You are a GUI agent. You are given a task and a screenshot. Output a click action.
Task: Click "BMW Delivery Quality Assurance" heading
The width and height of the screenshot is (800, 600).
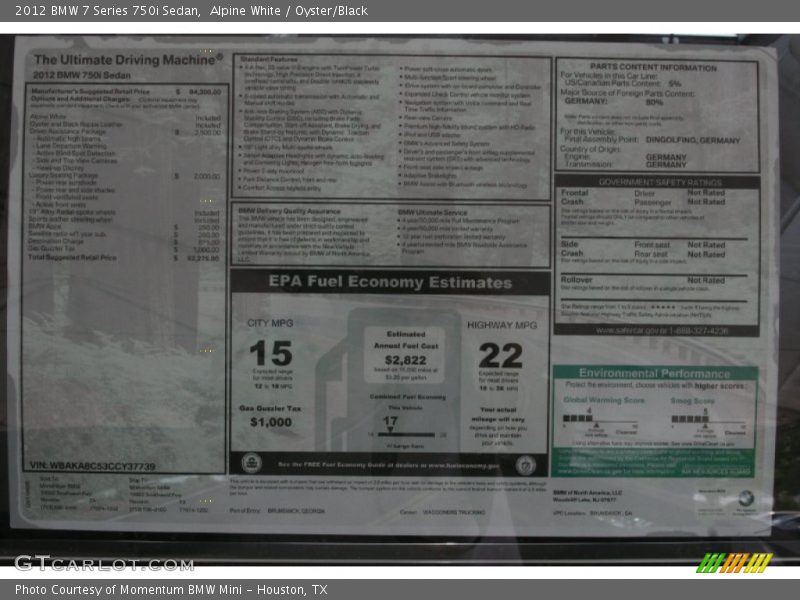coord(289,211)
